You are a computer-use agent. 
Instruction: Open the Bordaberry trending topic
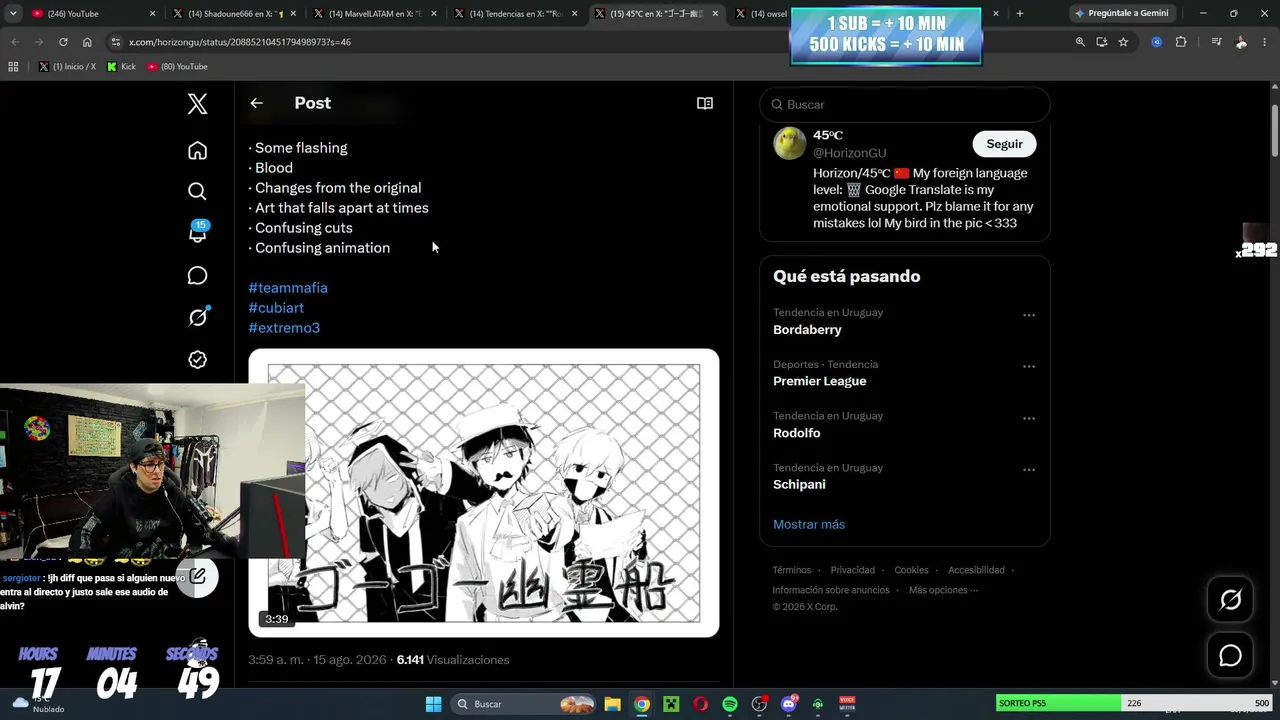(x=807, y=330)
